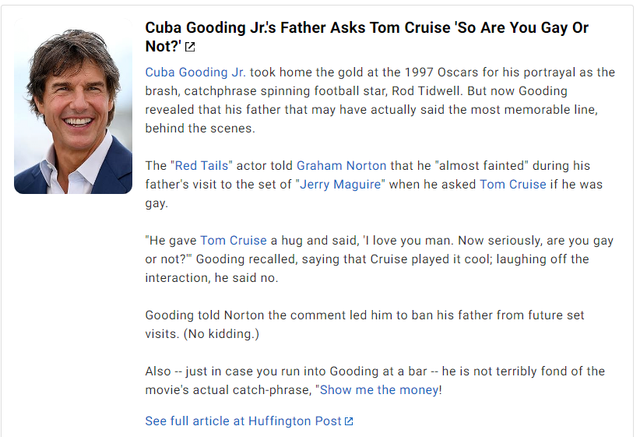Follow the blue "Cuba Gooding Jr." link

[195, 72]
